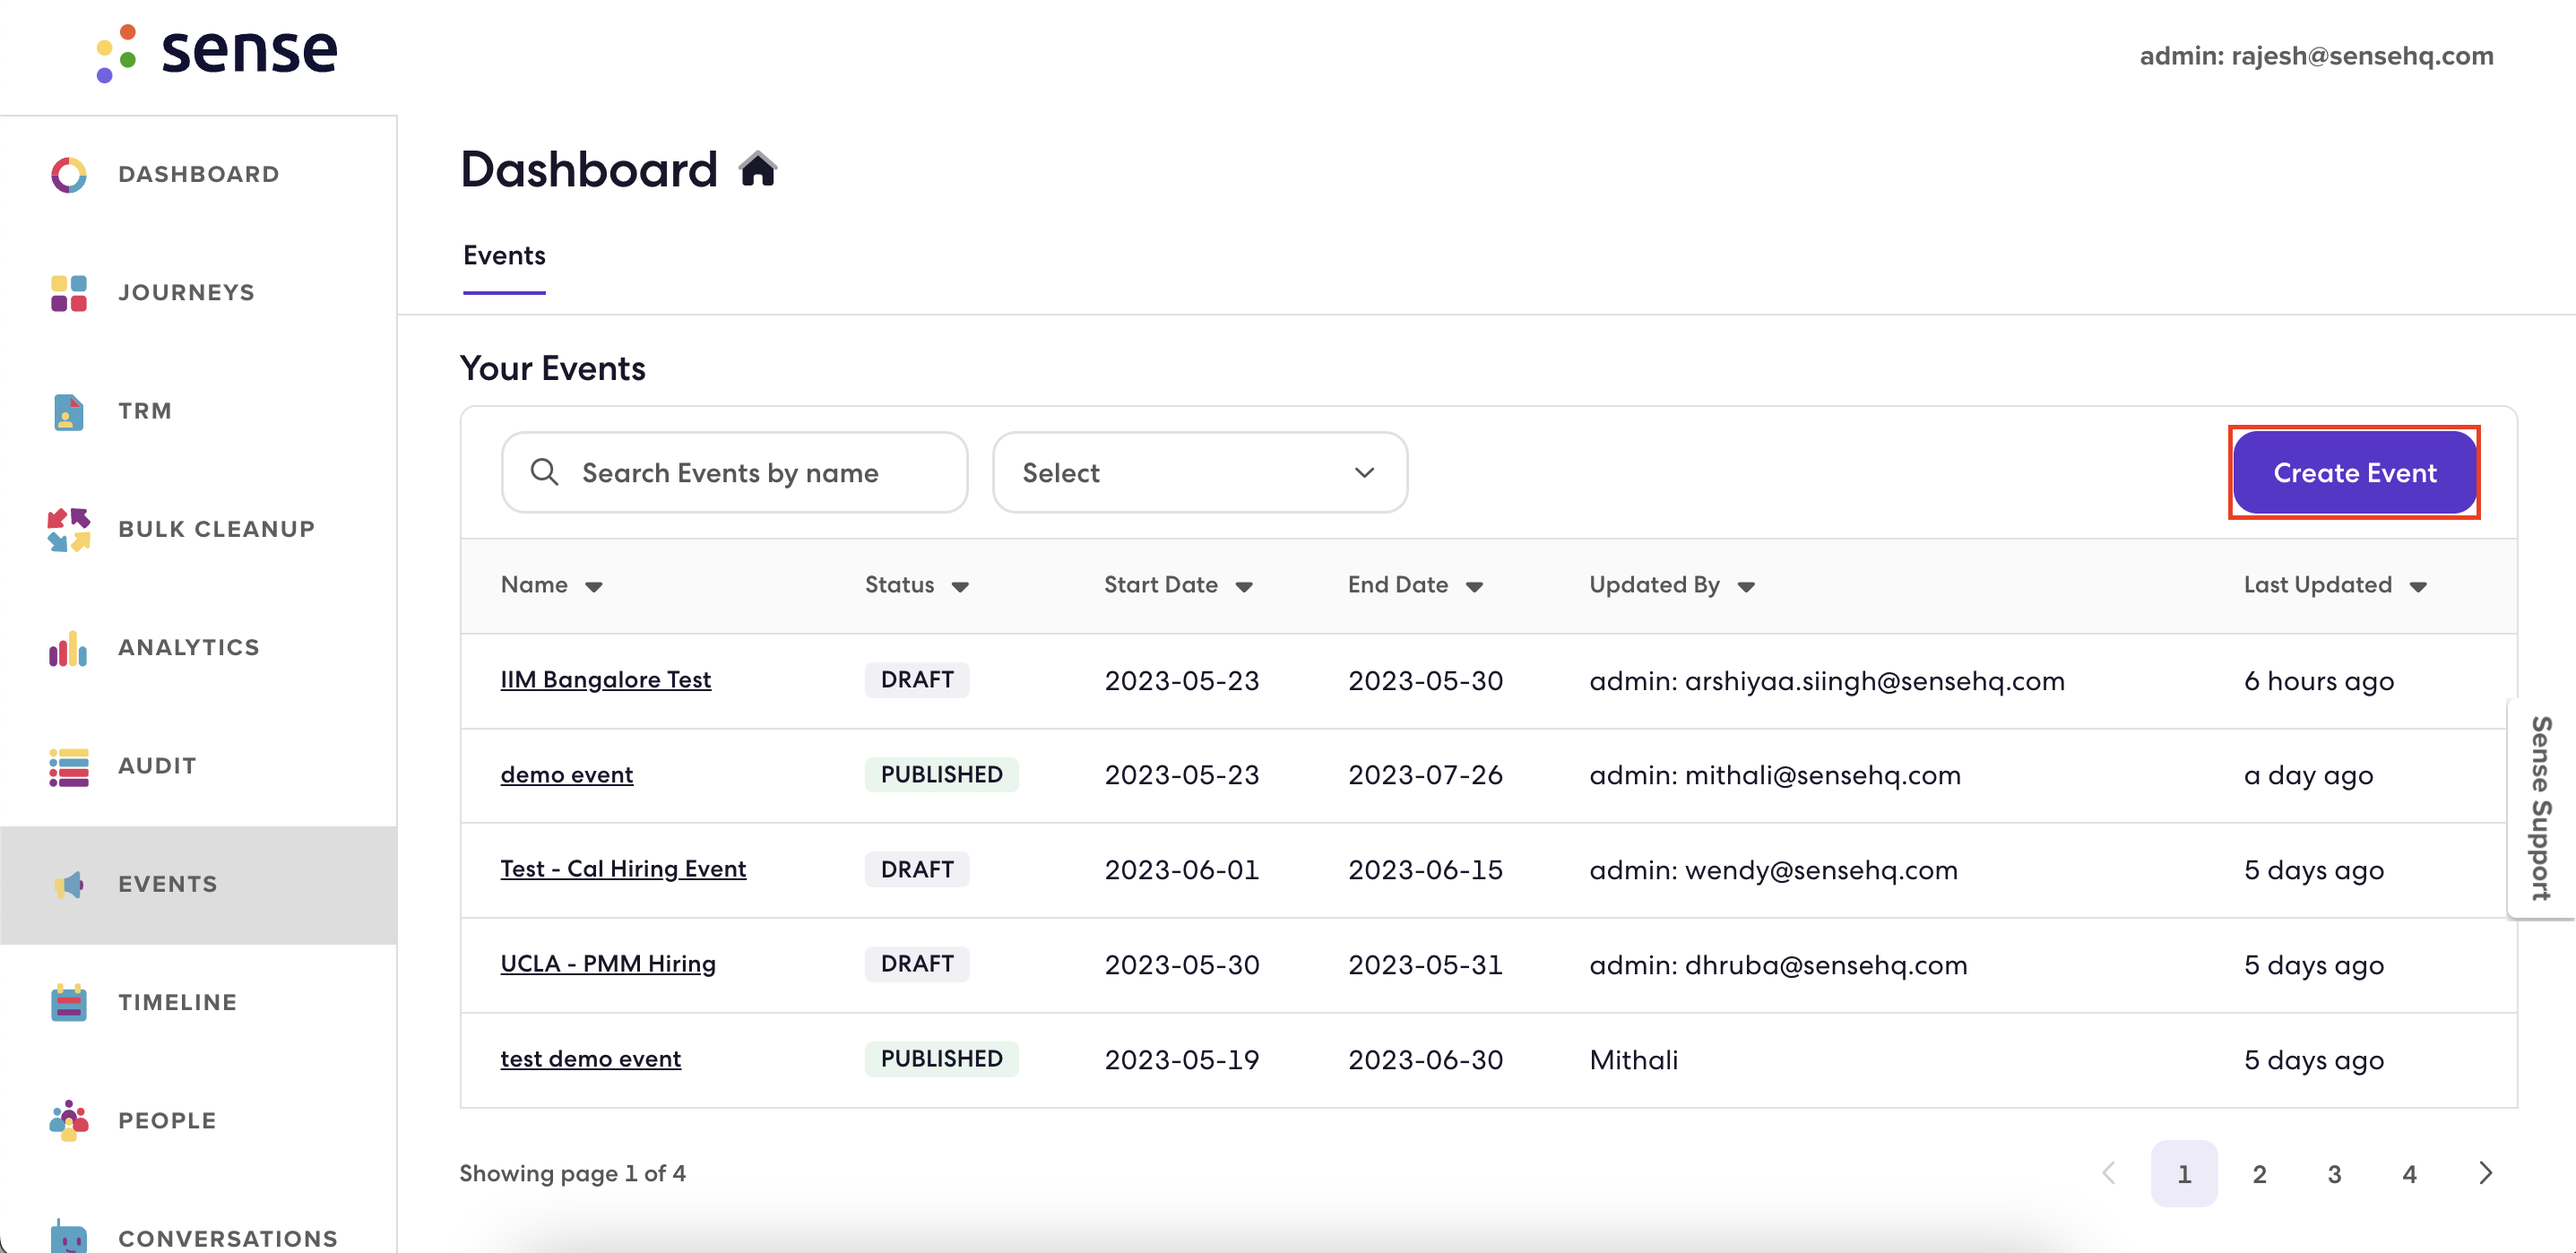The width and height of the screenshot is (2576, 1253).
Task: Switch to the Events tab
Action: (x=504, y=256)
